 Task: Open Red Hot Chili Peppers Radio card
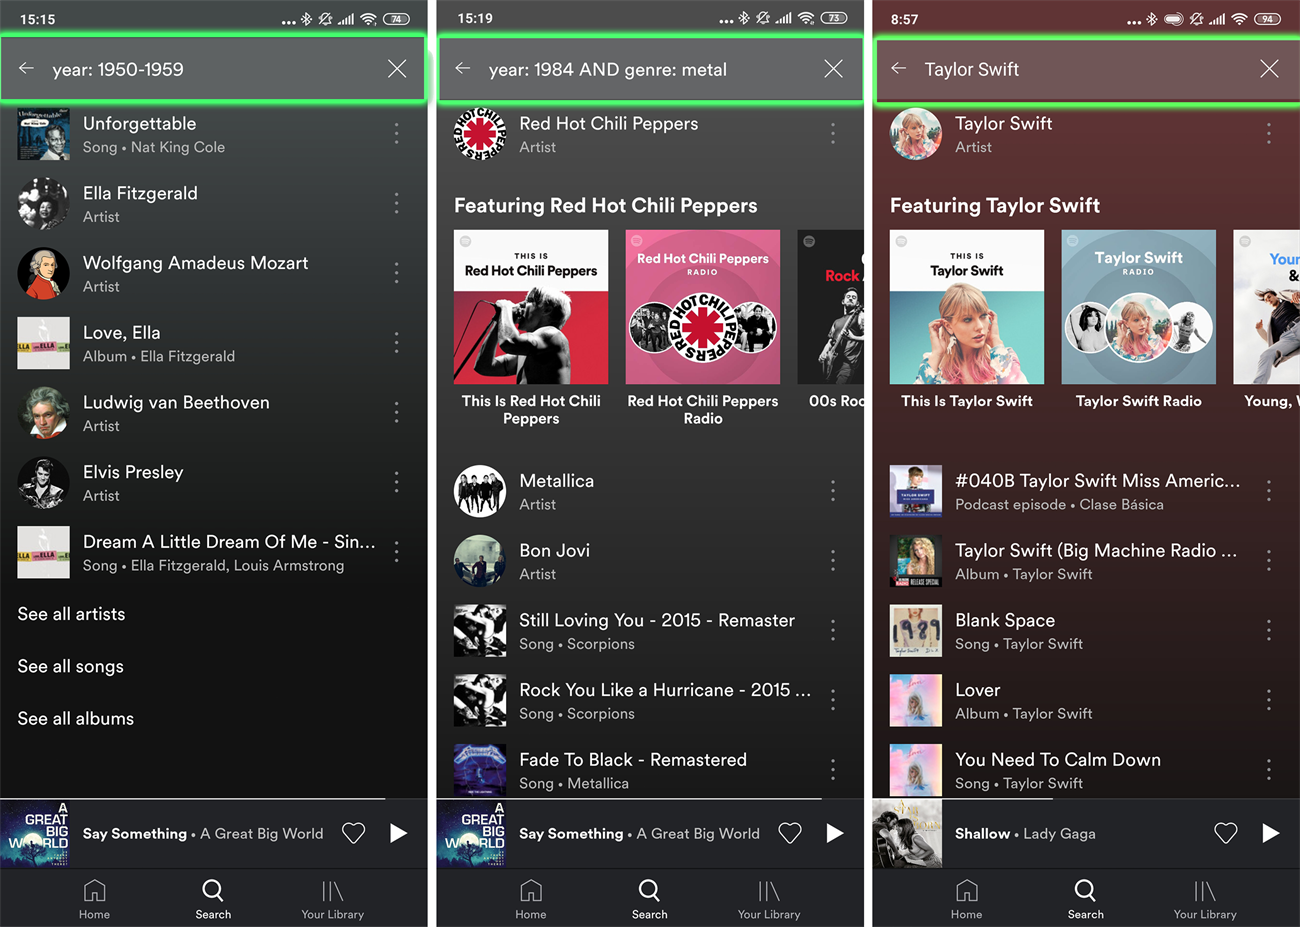point(703,328)
